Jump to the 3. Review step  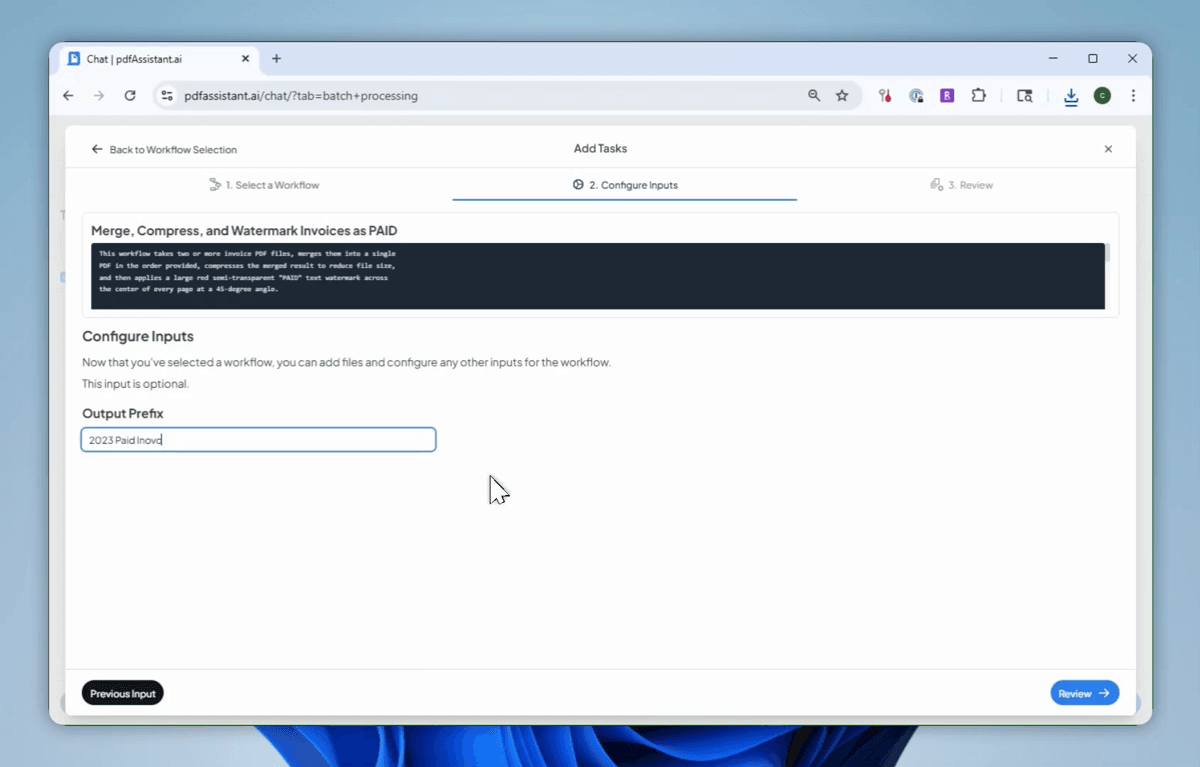coord(961,185)
